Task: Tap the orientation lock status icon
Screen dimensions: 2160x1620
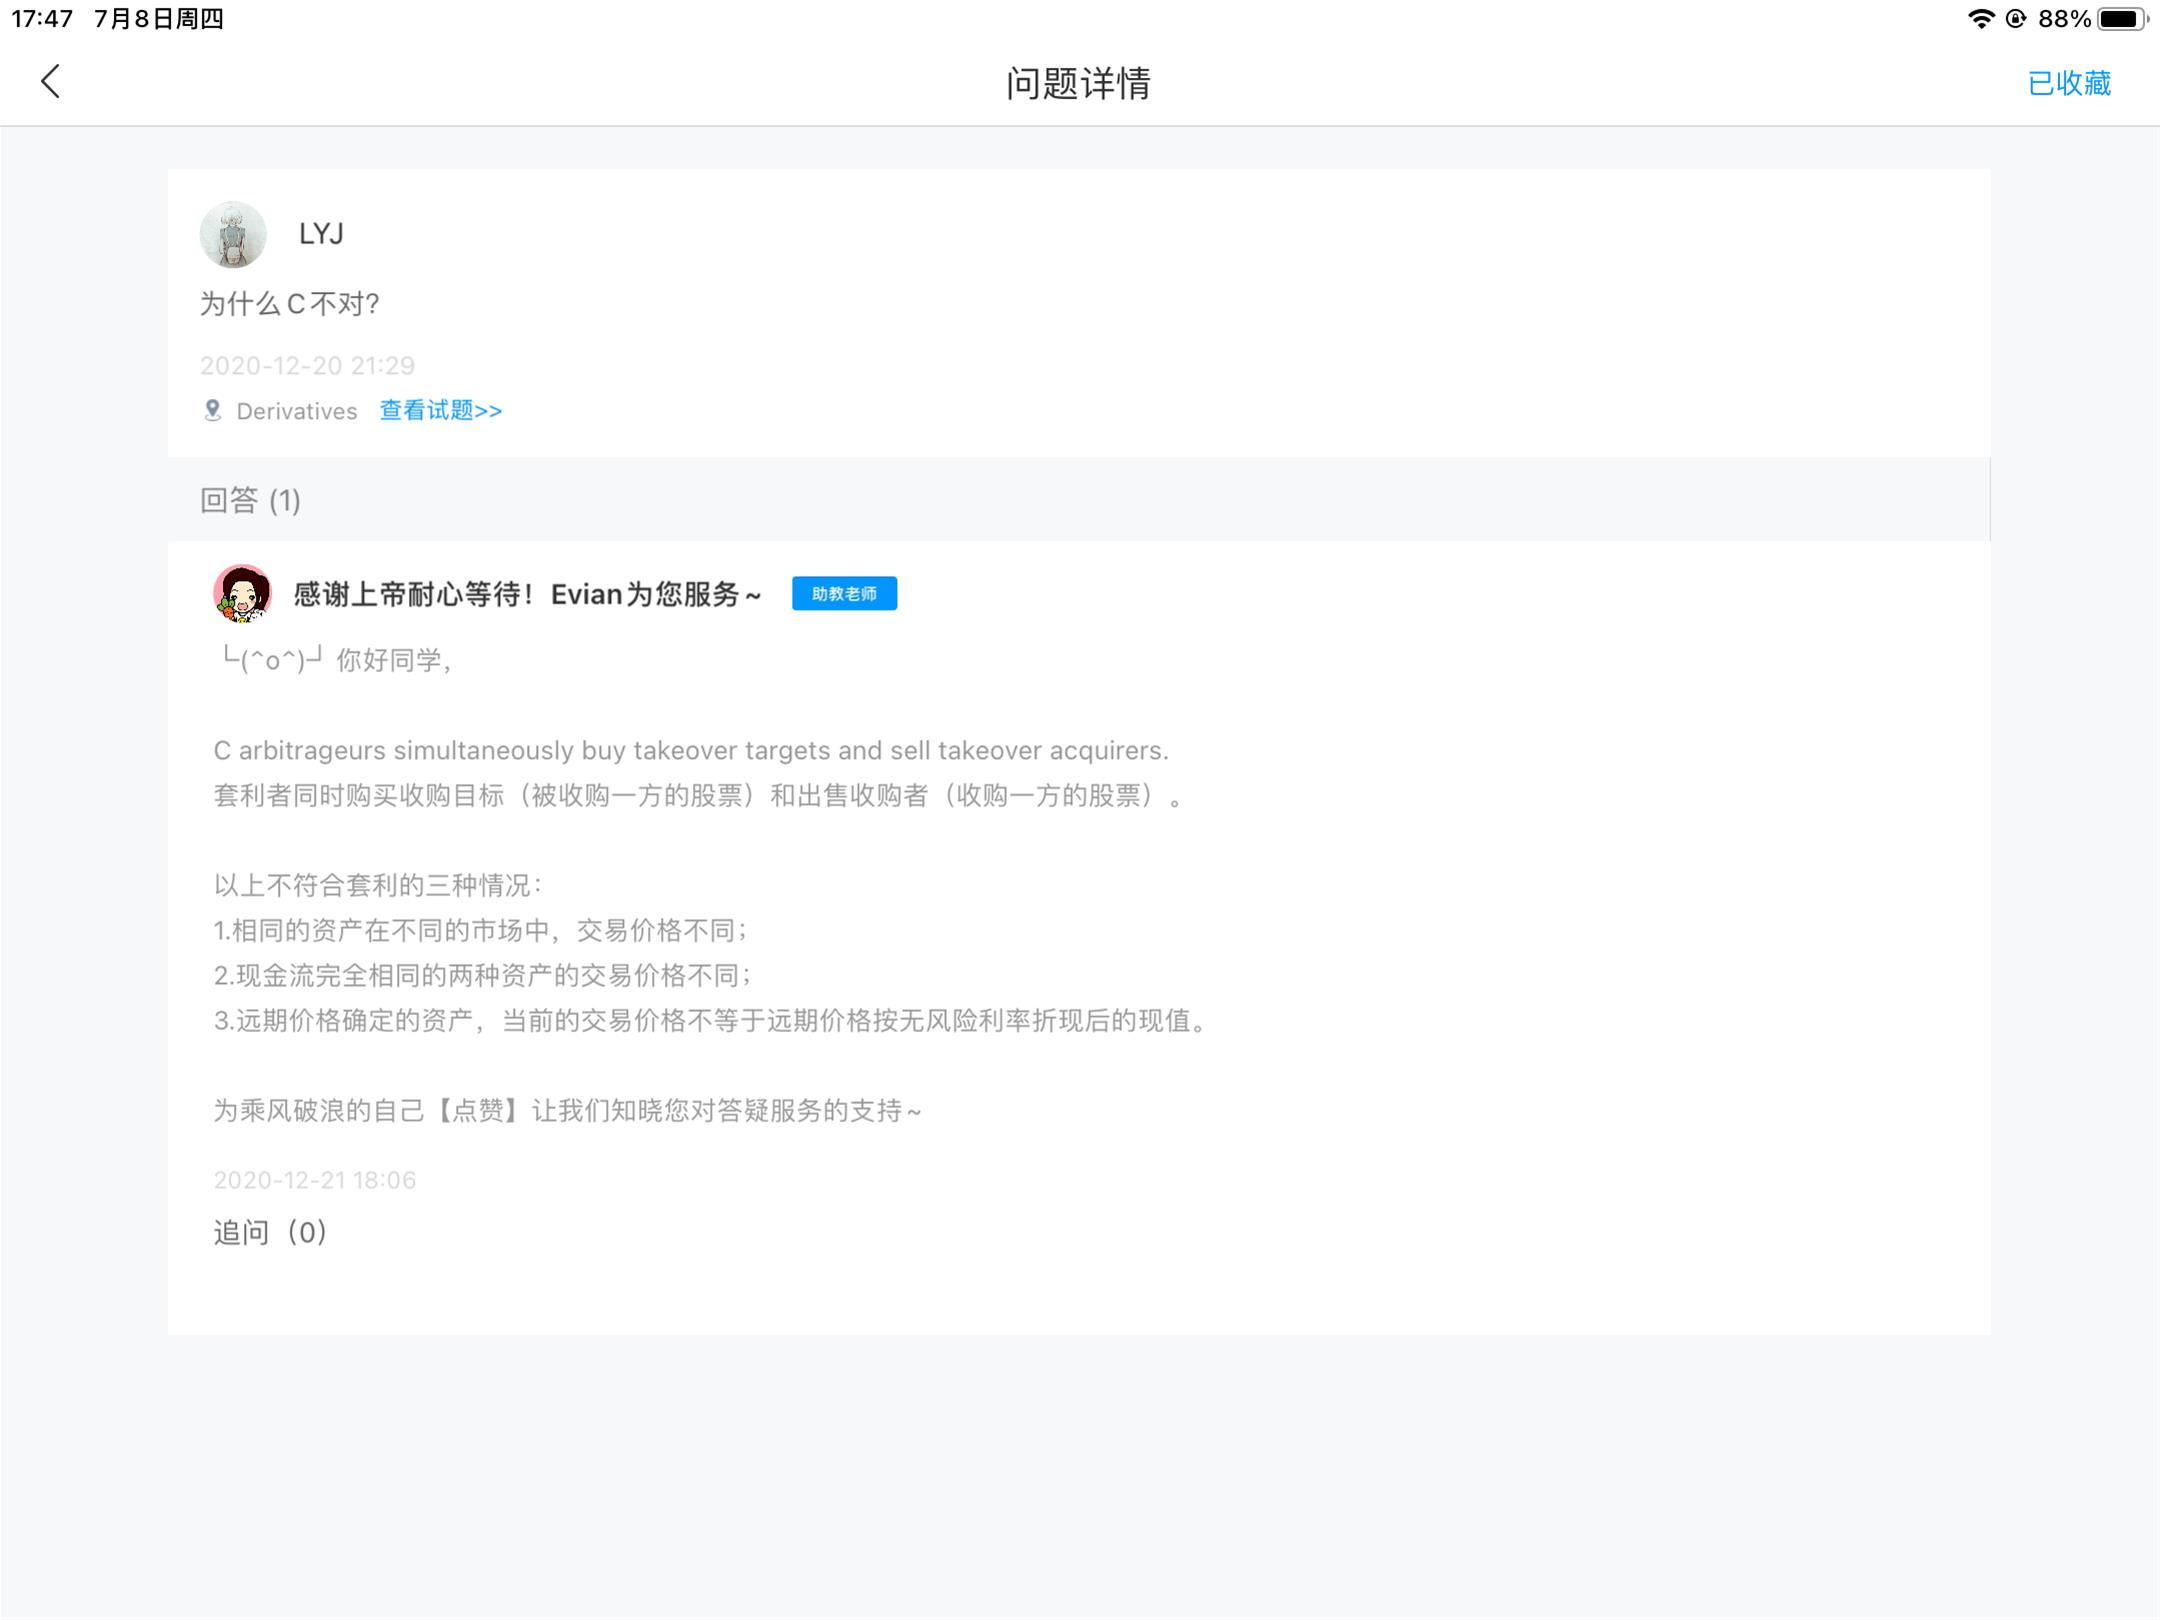Action: pyautogui.click(x=2016, y=19)
